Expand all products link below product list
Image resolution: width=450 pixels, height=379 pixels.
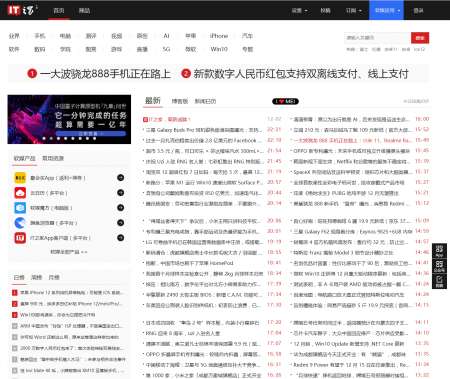[69, 252]
